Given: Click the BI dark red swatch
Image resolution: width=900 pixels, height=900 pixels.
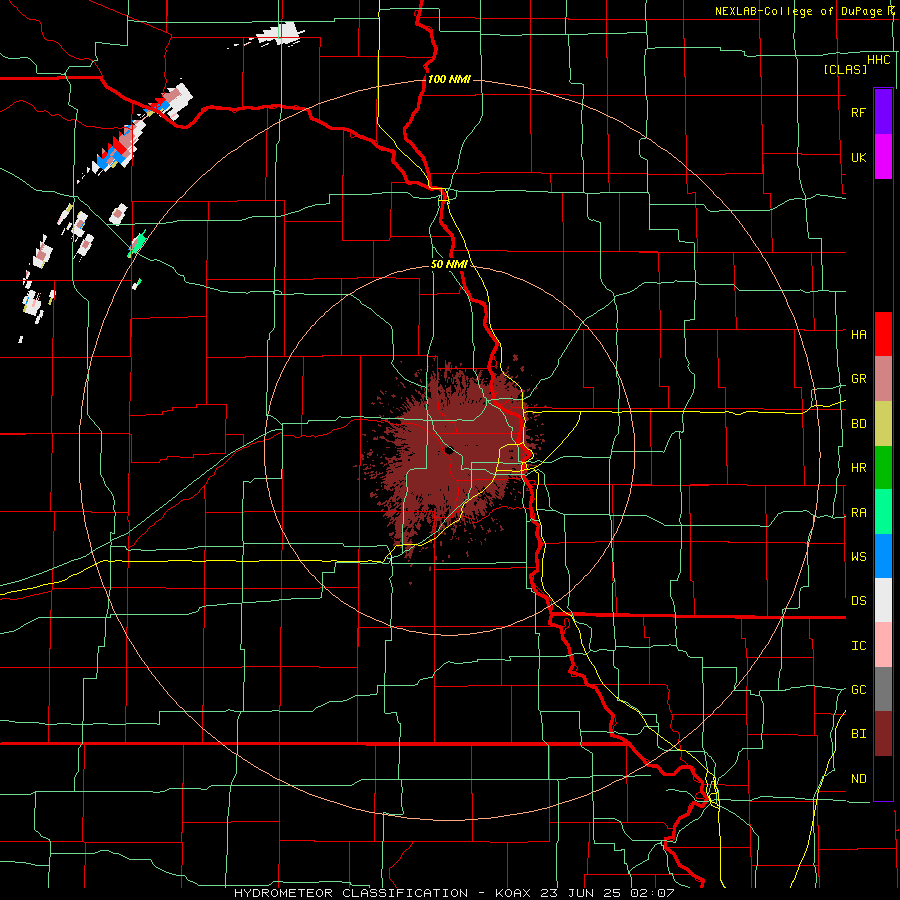Looking at the screenshot, I should [883, 734].
